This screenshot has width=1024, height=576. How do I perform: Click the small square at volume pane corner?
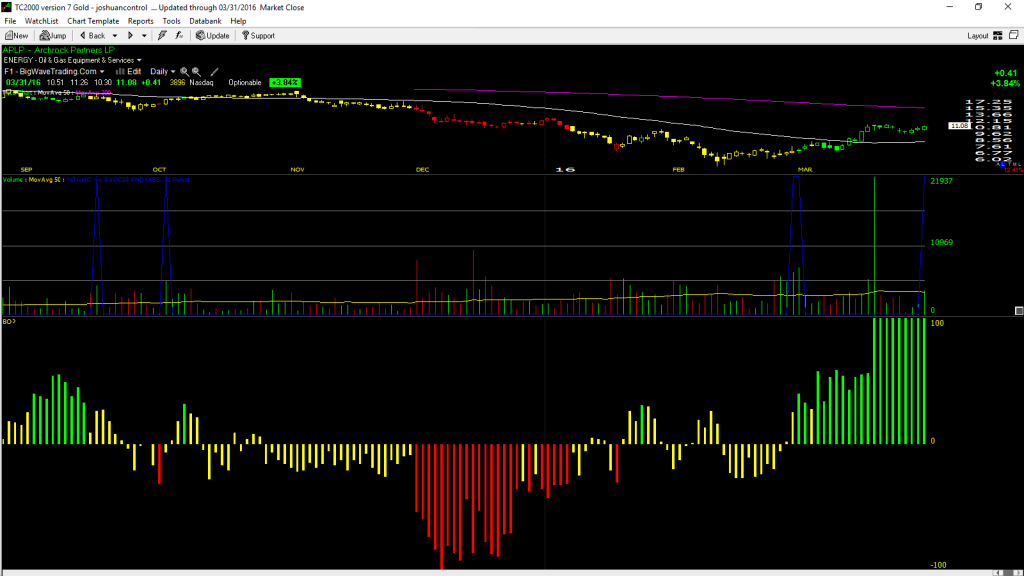coord(1019,311)
